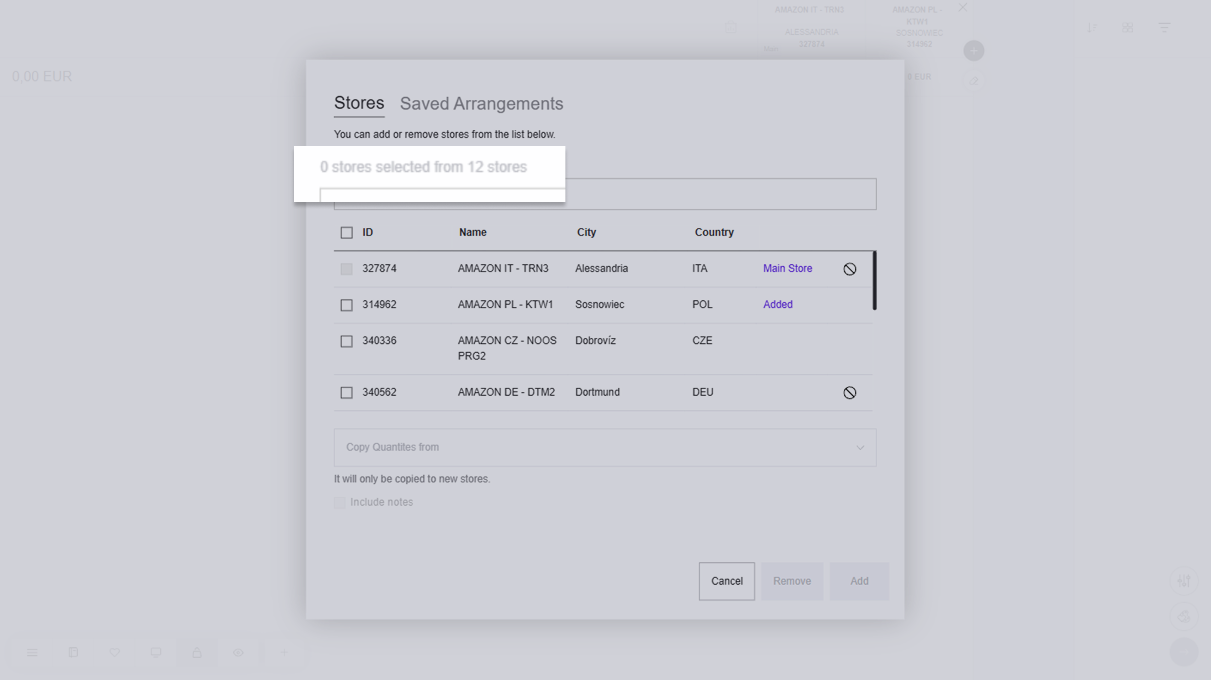
Task: Click the pencil edit icon below the round plus button
Action: [x=974, y=82]
